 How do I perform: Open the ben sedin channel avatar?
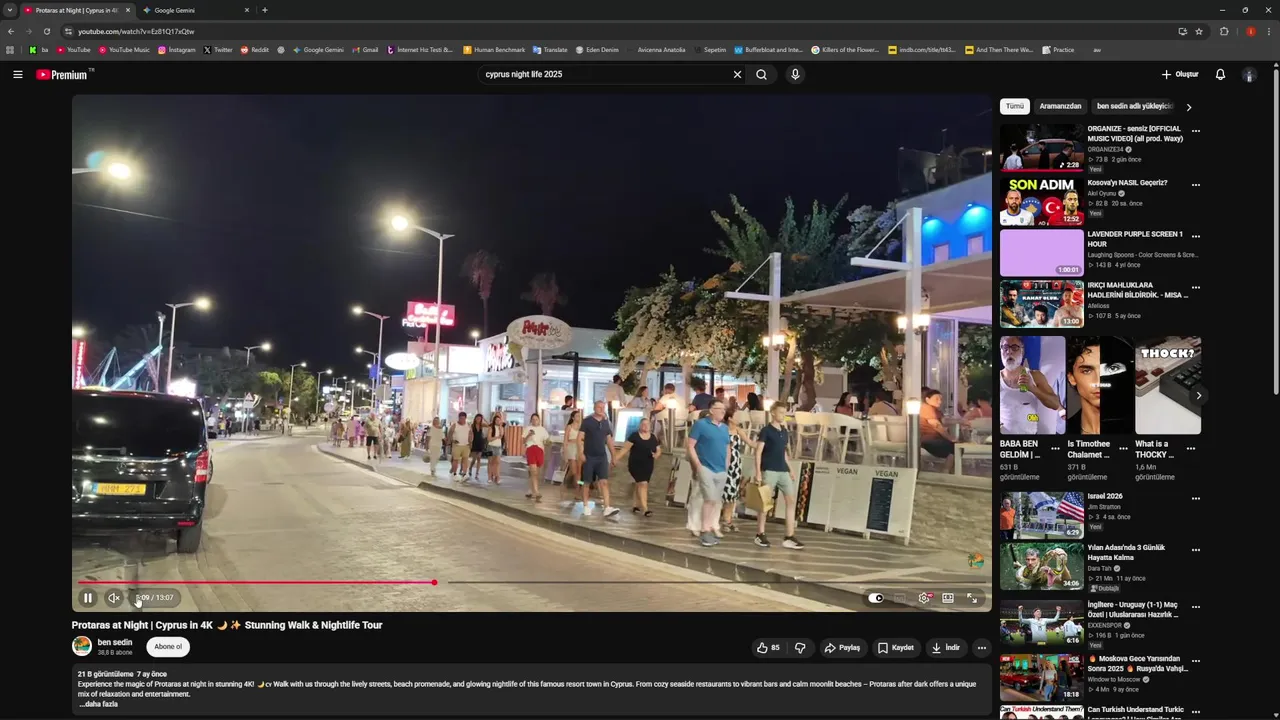click(82, 646)
